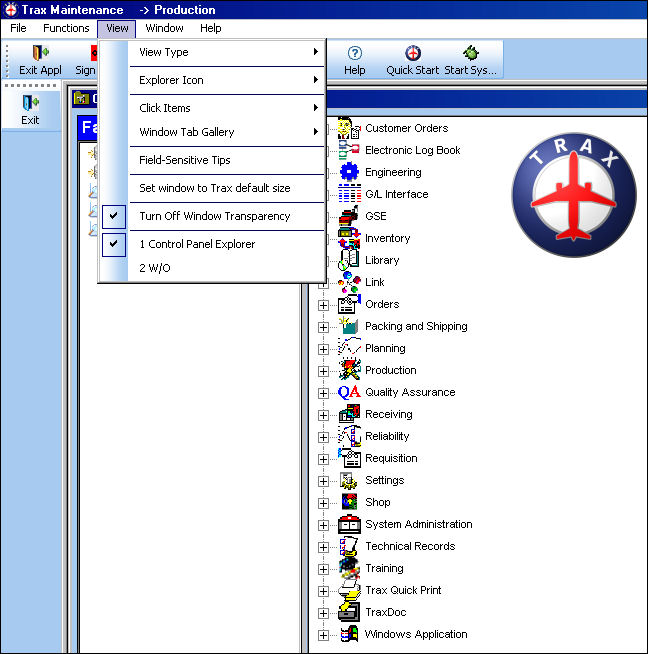This screenshot has width=648, height=654.
Task: Open the Functions menu
Action: (x=66, y=28)
